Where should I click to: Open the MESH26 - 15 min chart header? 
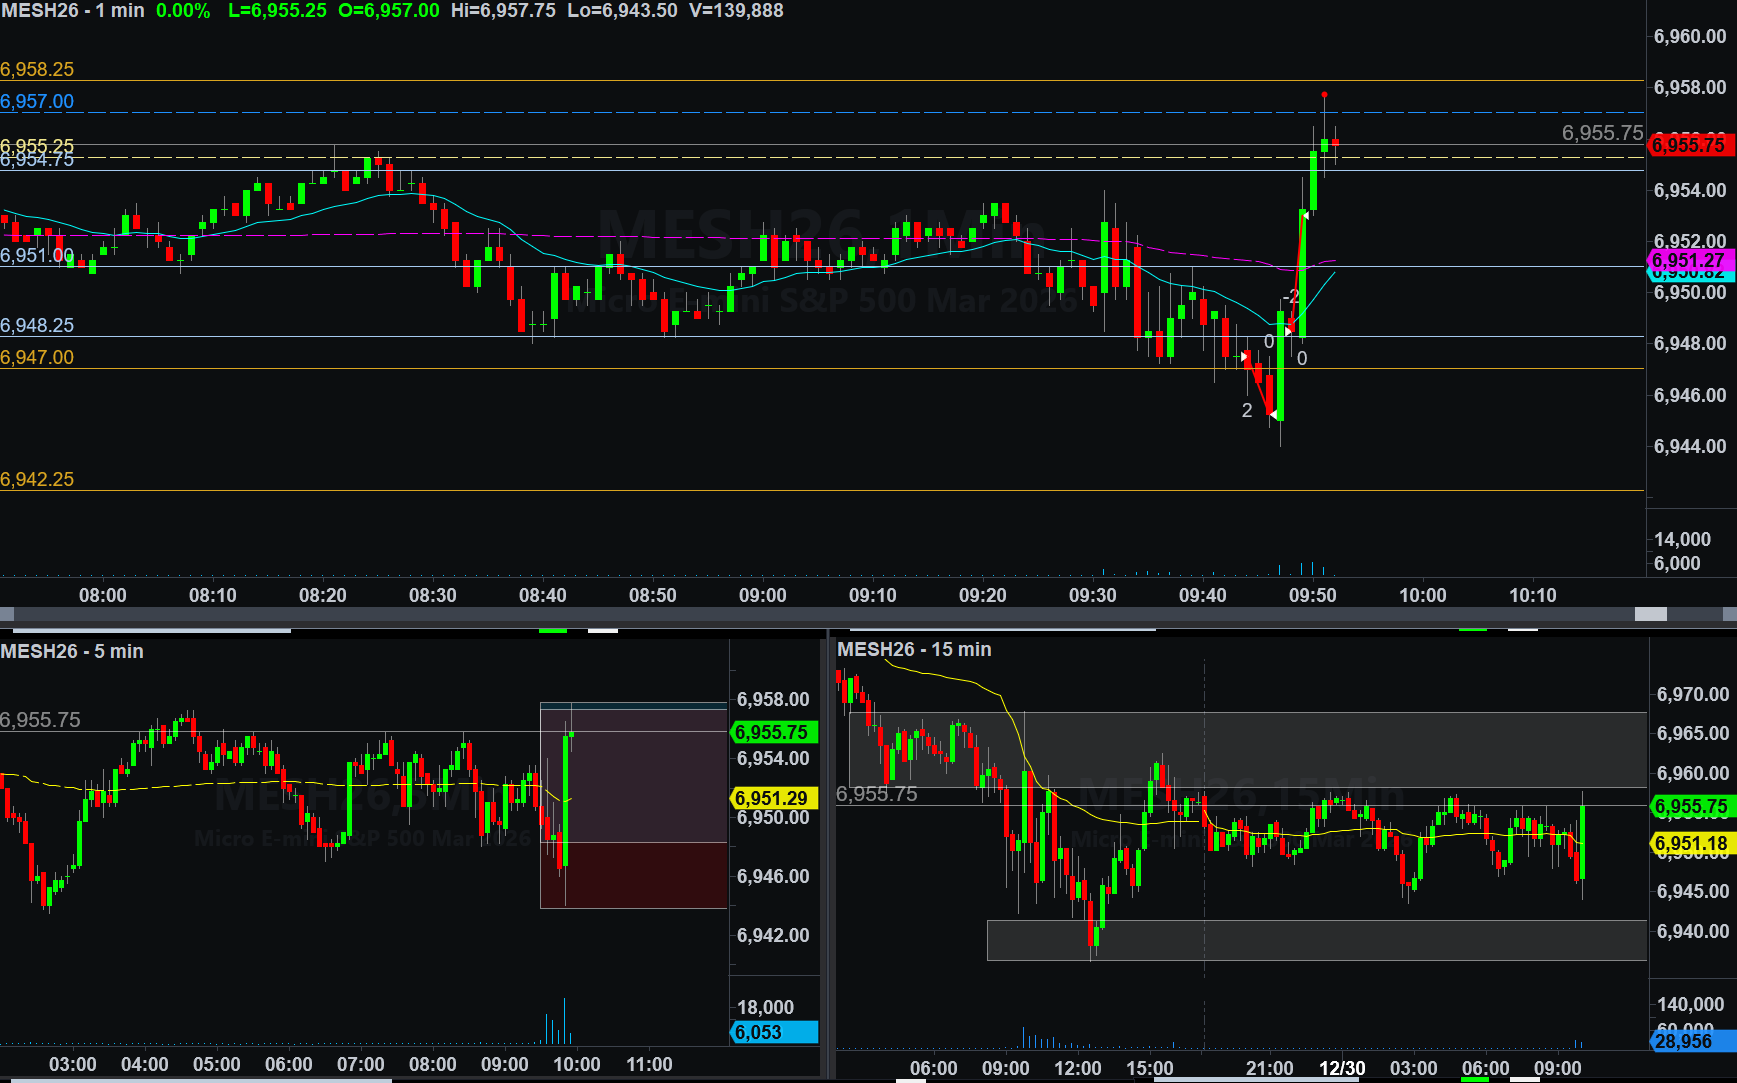914,649
